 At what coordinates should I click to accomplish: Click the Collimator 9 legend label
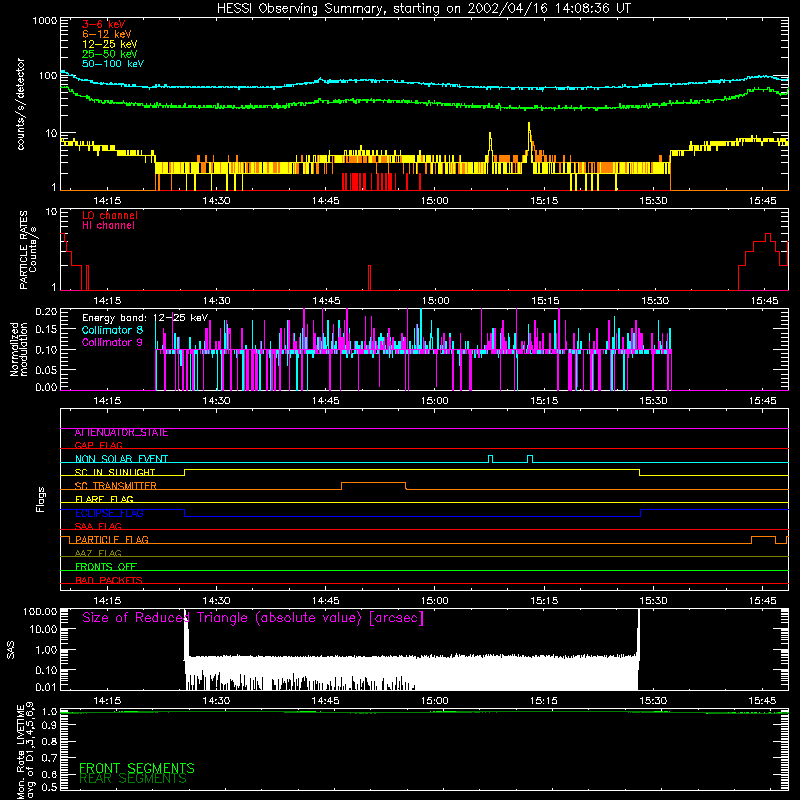(x=112, y=342)
